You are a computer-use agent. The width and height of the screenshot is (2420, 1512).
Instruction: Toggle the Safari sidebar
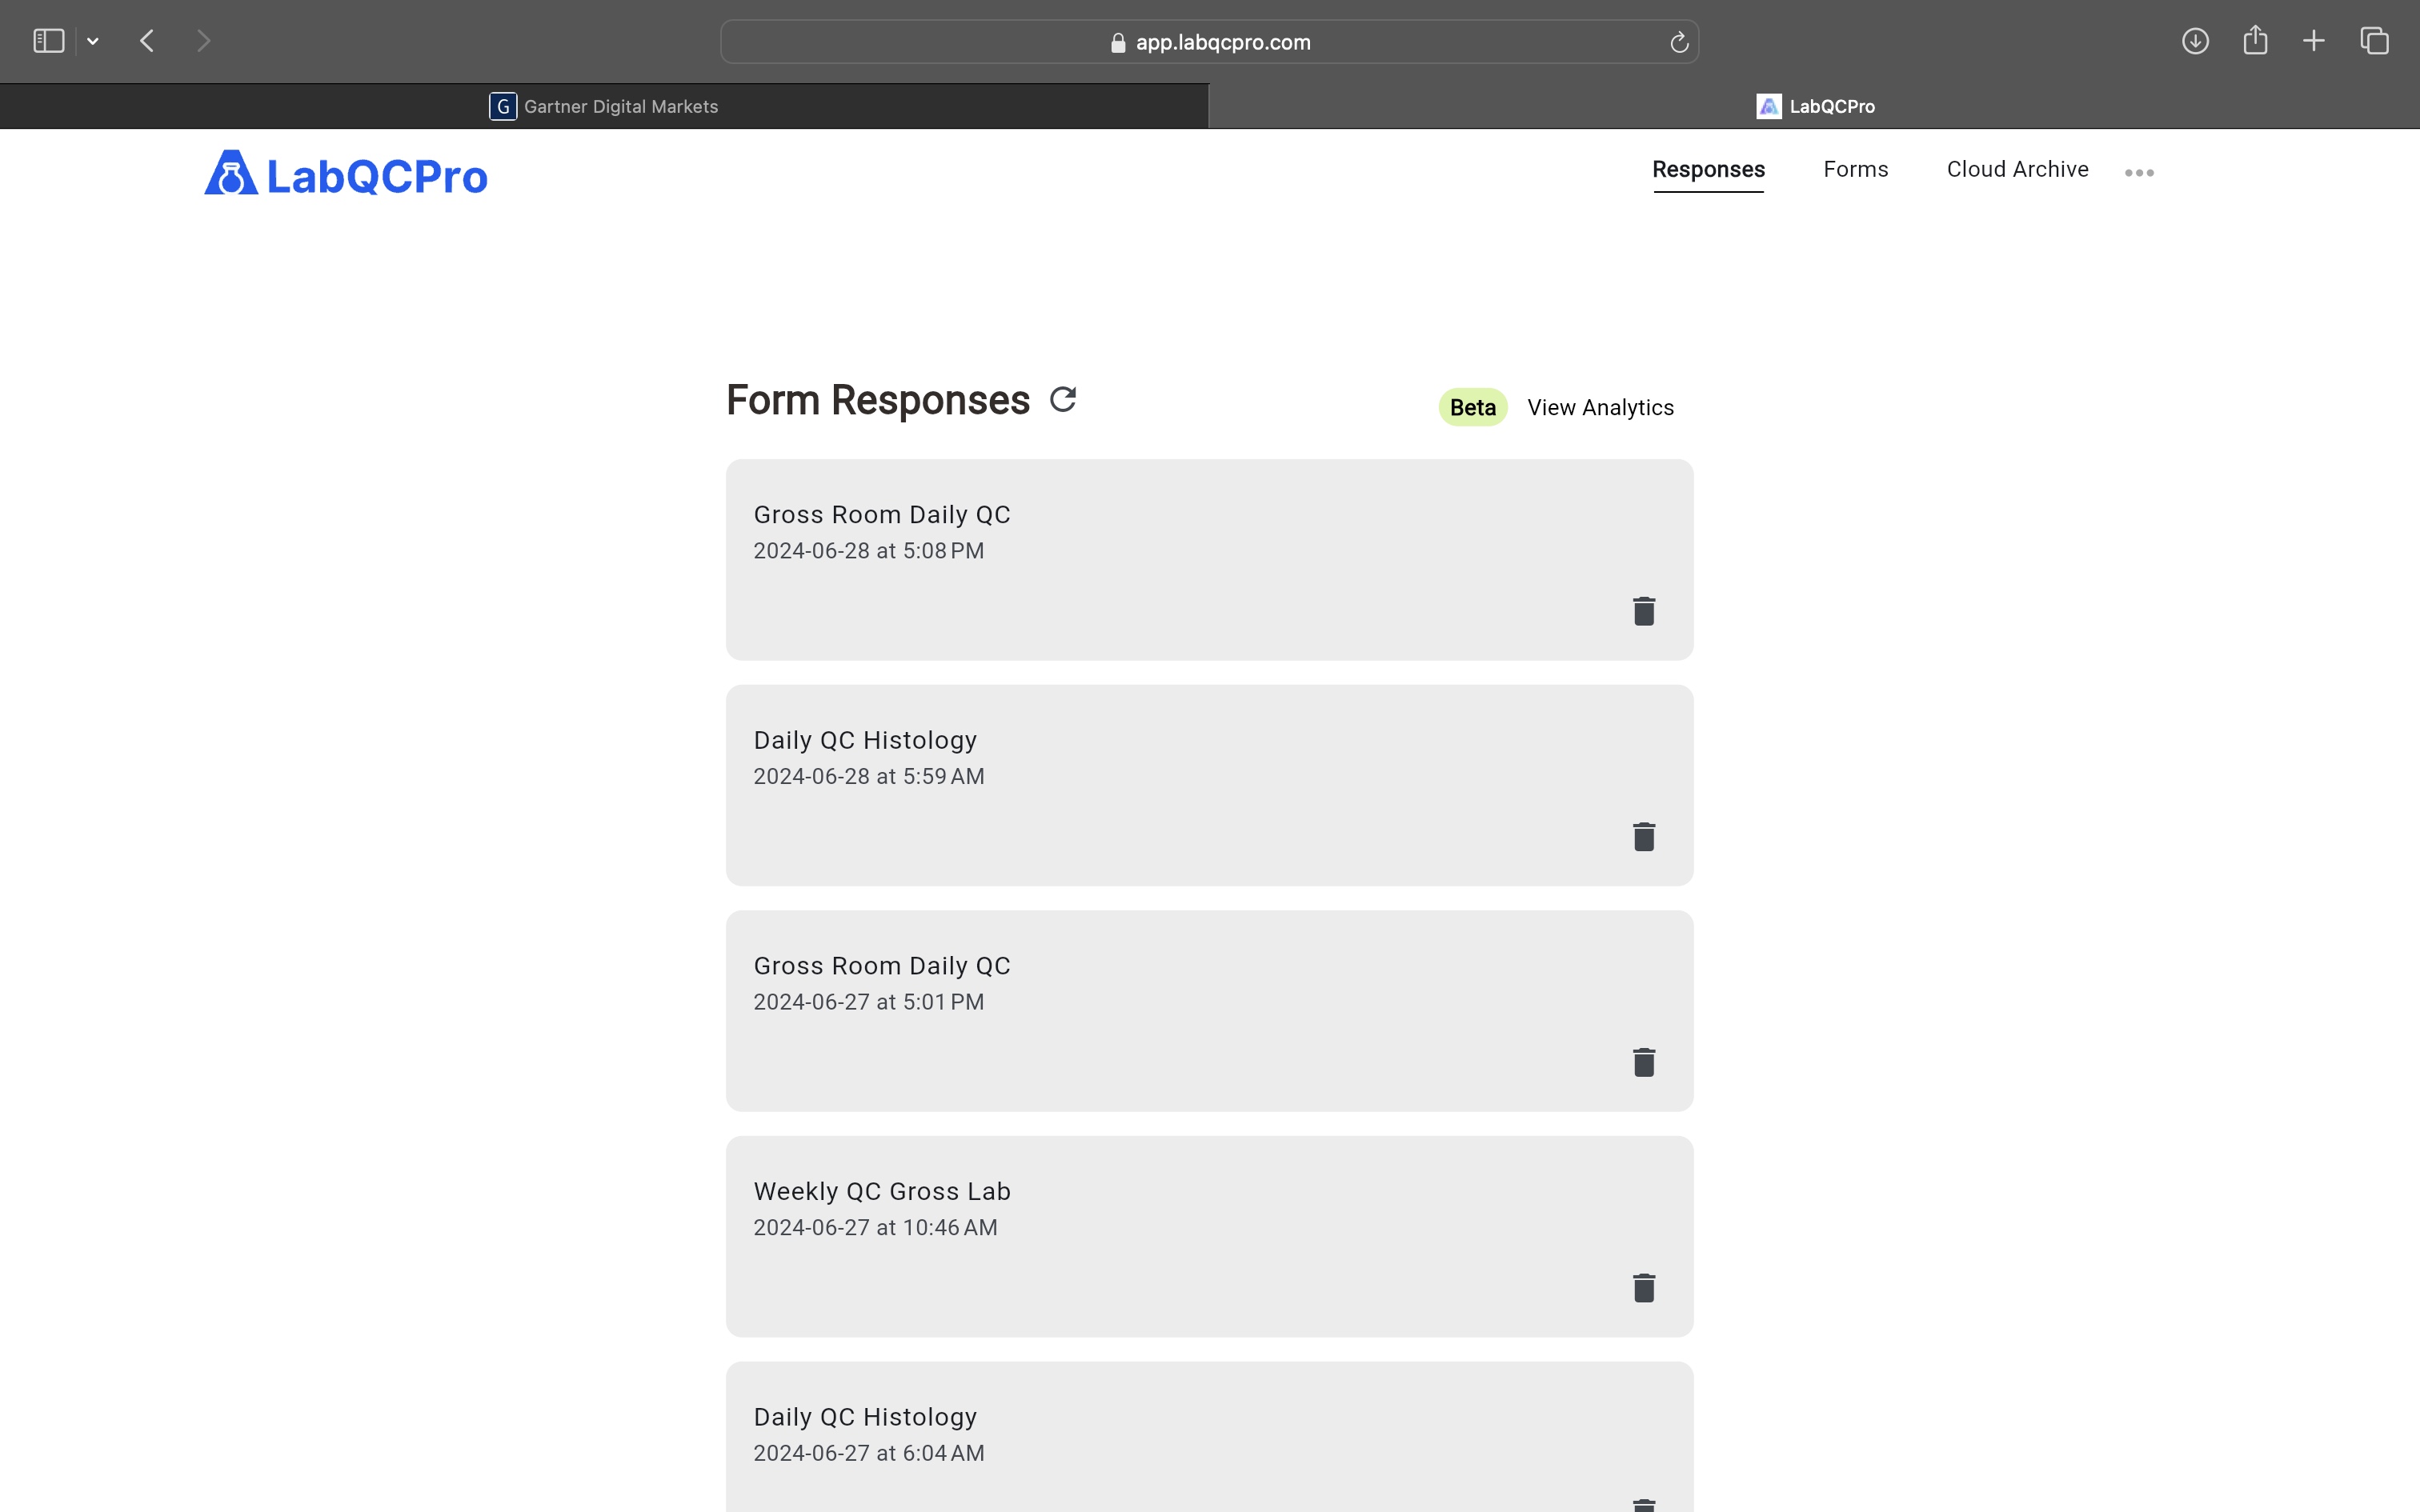[x=48, y=41]
